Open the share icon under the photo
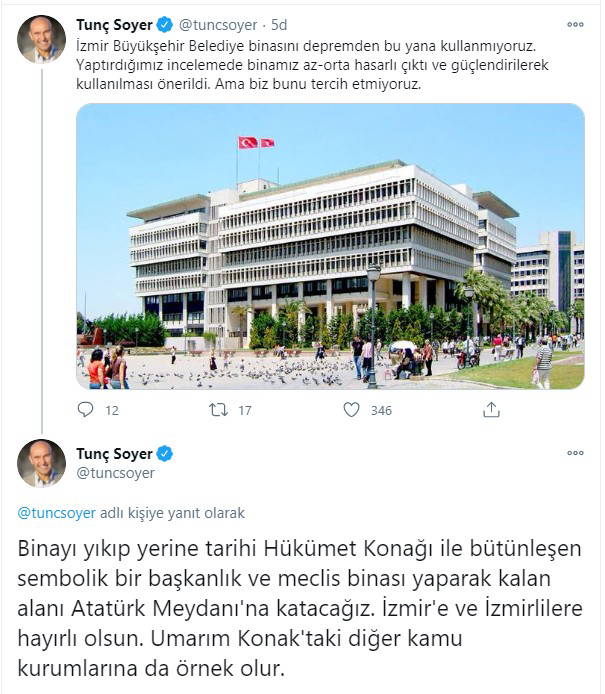This screenshot has height=694, width=605. tap(491, 410)
